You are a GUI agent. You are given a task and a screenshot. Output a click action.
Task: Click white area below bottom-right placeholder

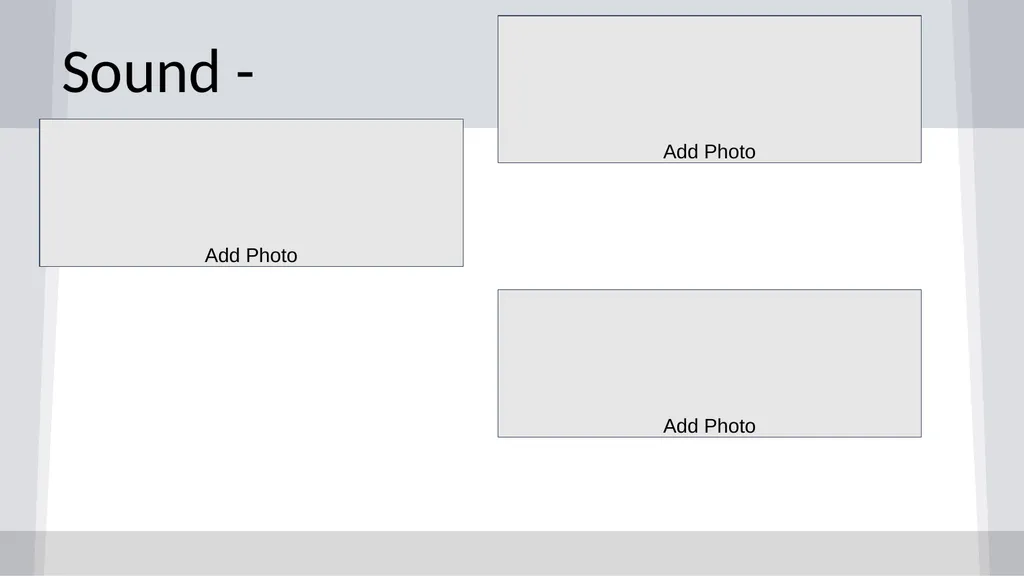(x=709, y=483)
